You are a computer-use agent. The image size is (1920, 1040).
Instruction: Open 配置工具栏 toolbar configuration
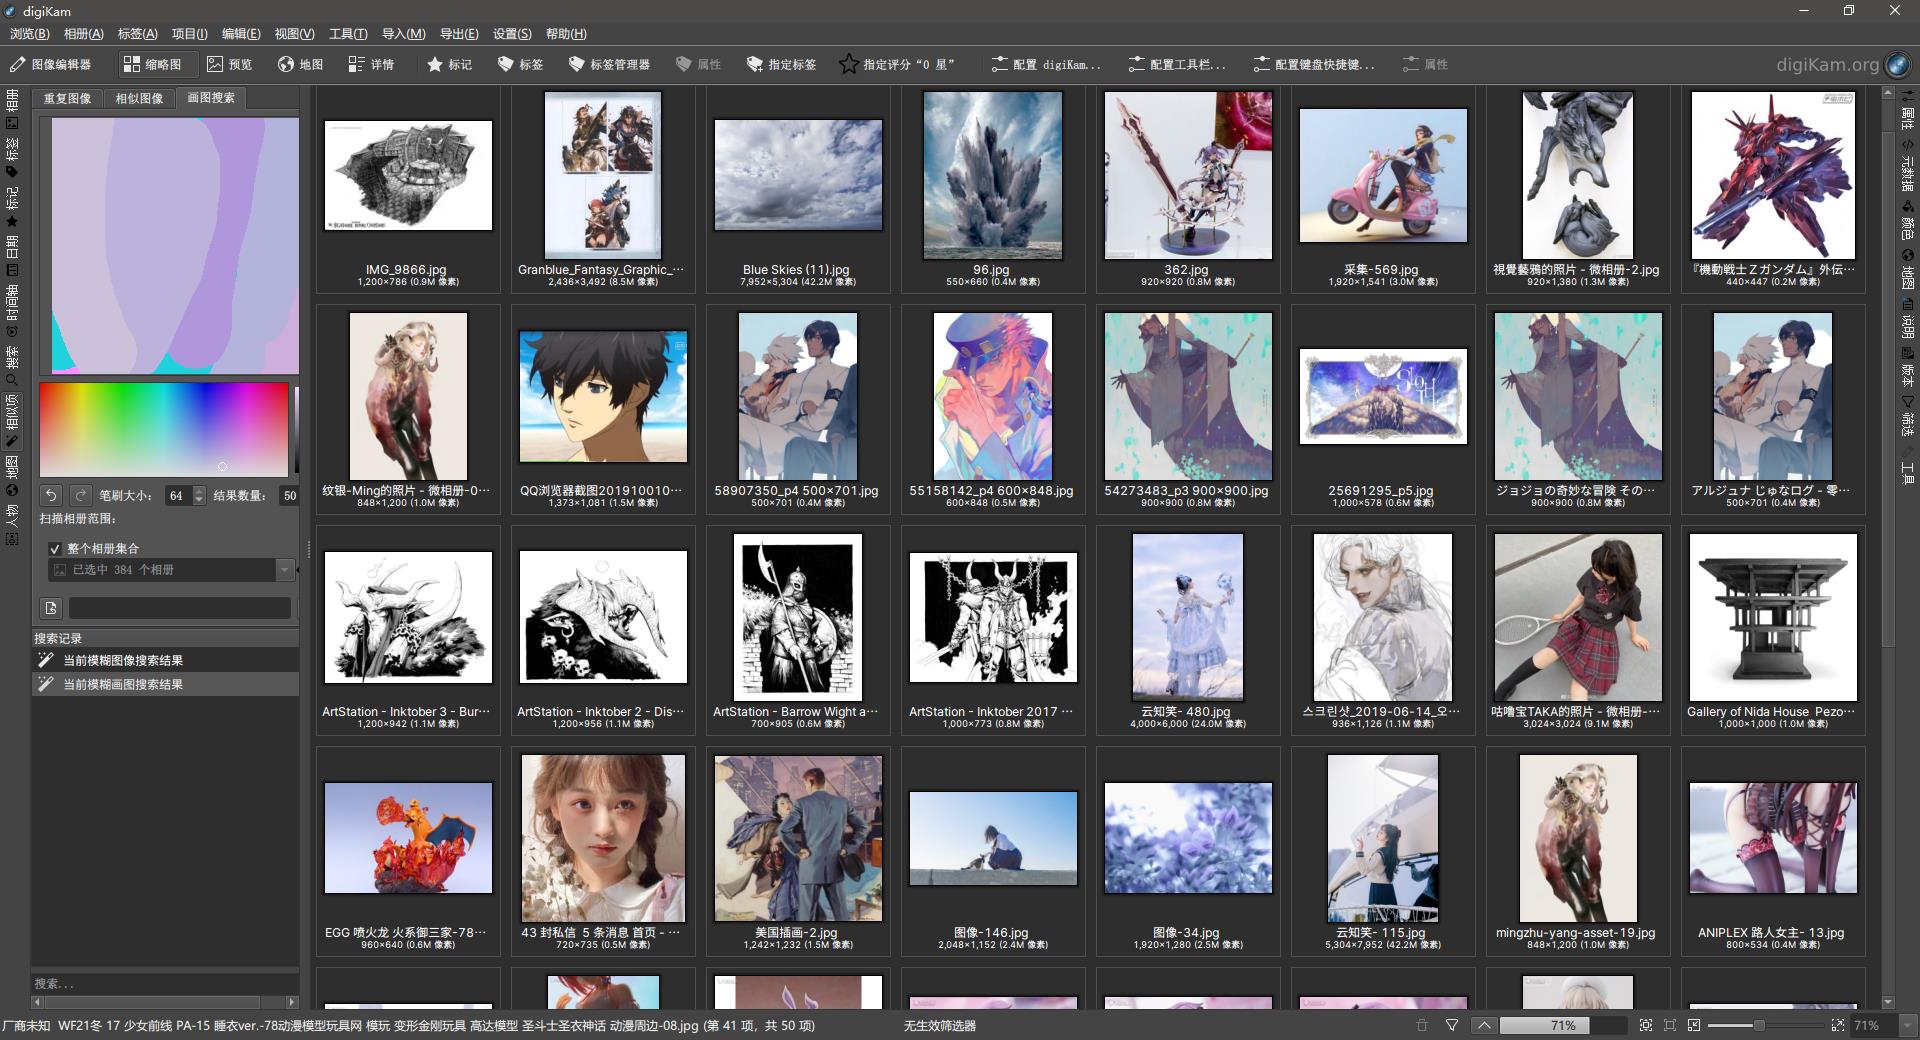coord(1177,64)
